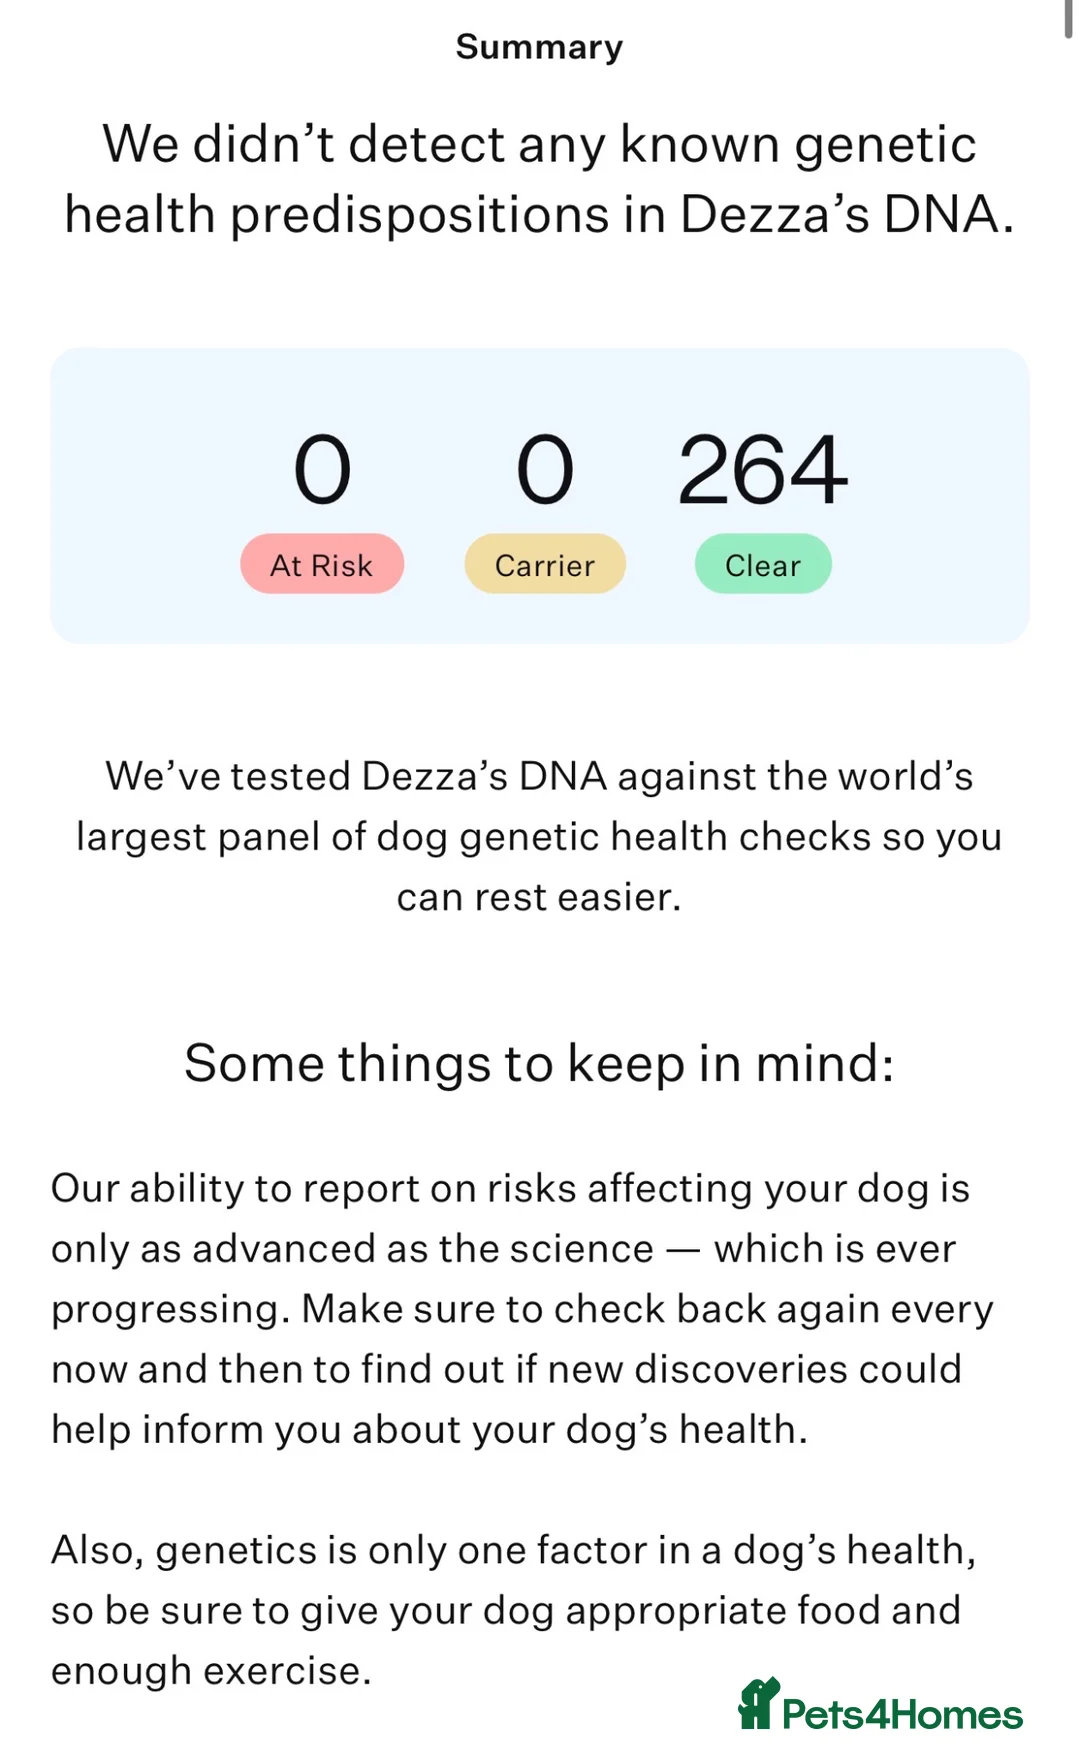Screen dimensions: 1080x1761
Task: Click 'health predispositions in Dezza's DNA' headline line
Action: click(x=539, y=214)
